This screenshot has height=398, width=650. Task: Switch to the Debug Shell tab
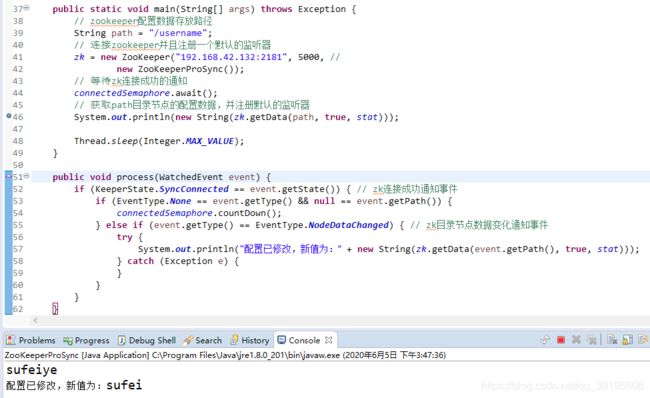147,340
